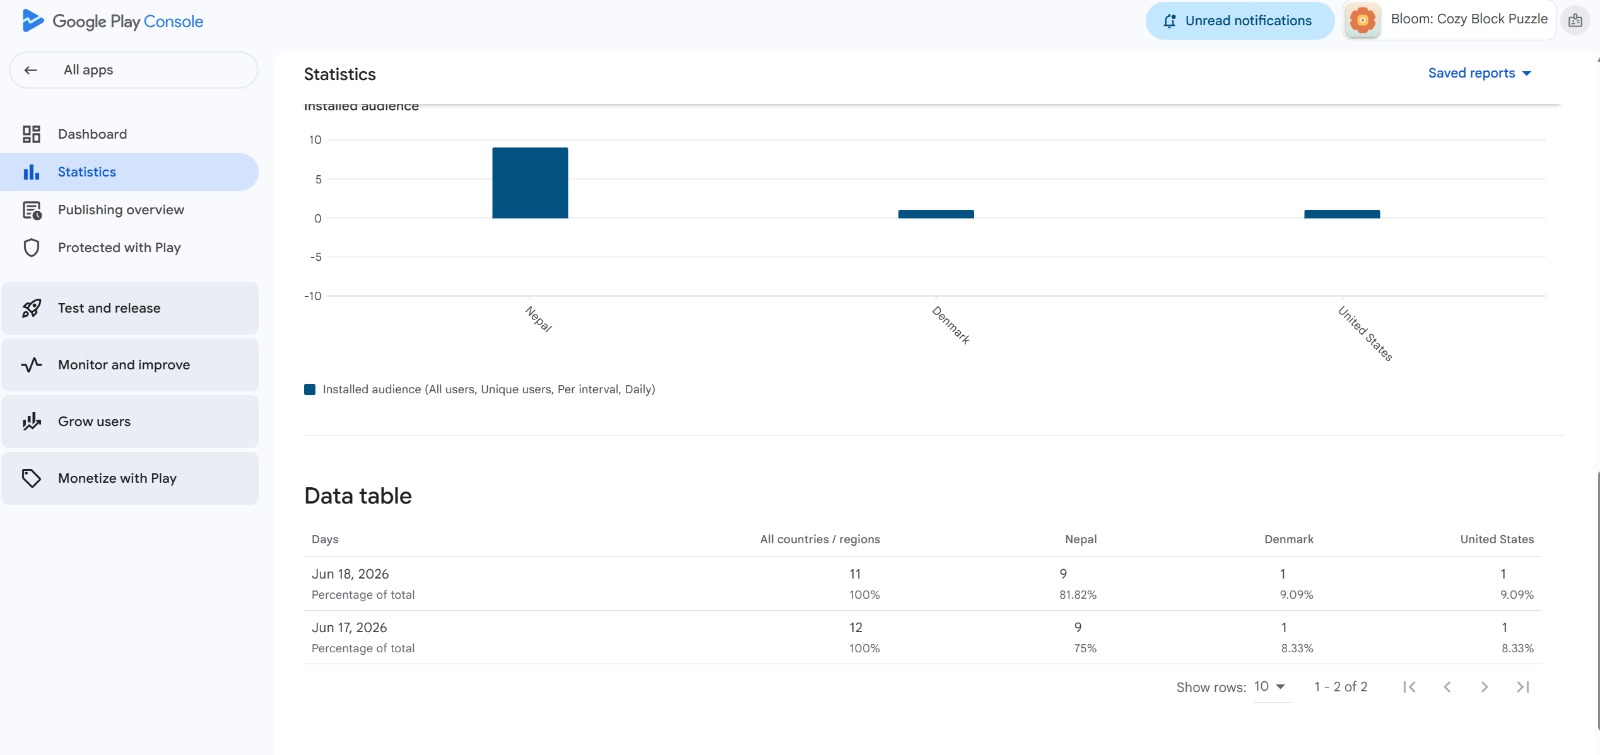This screenshot has width=1600, height=755.
Task: Click the Bloom: Cozy Block Puzzle app selector
Action: click(x=1449, y=20)
